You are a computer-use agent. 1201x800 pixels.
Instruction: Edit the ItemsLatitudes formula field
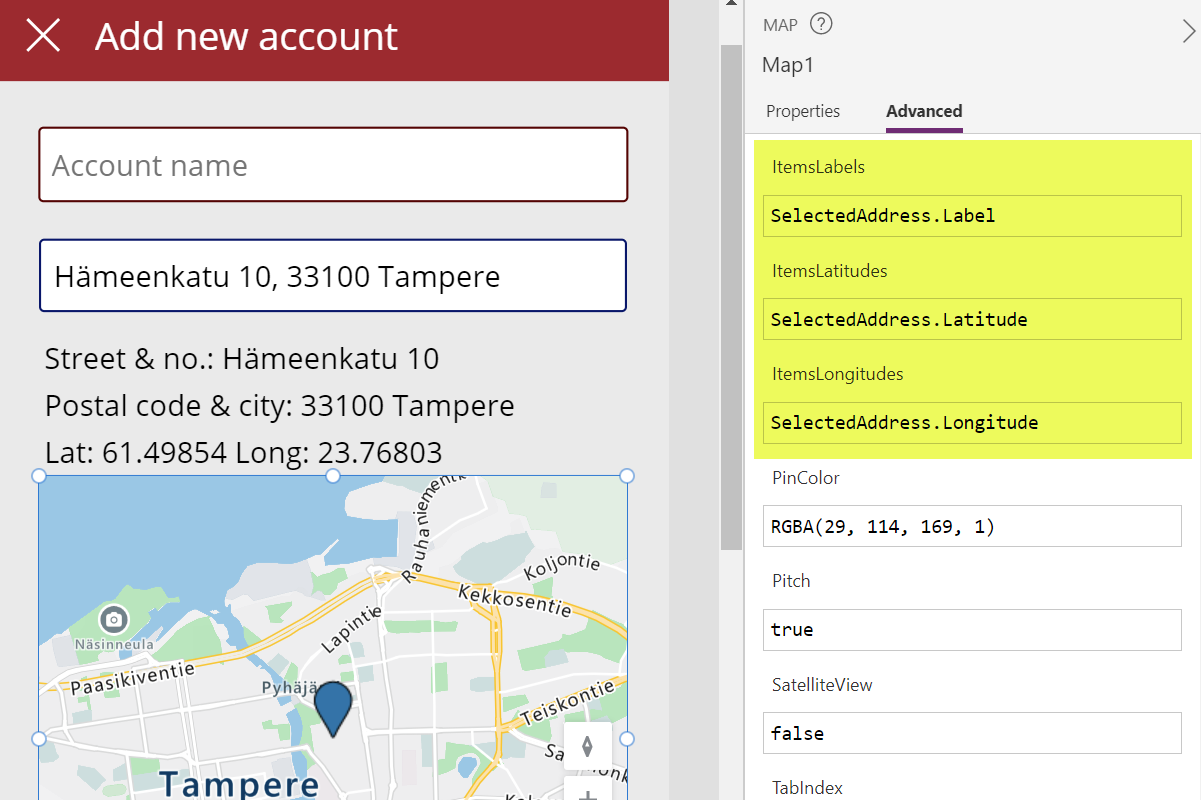pyautogui.click(x=972, y=319)
